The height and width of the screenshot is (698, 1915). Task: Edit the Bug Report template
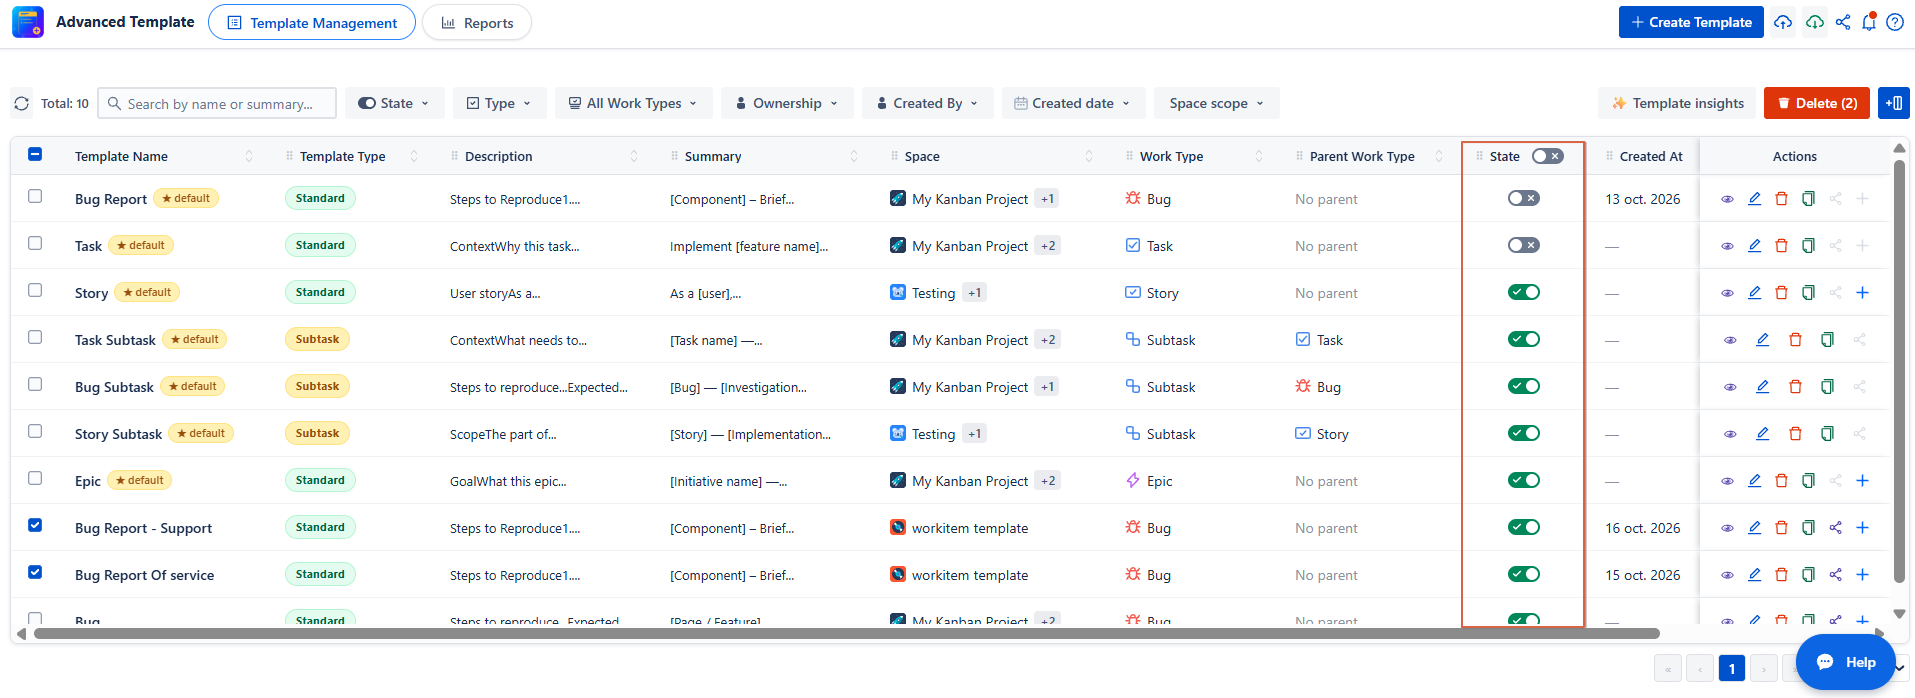pyautogui.click(x=1754, y=199)
